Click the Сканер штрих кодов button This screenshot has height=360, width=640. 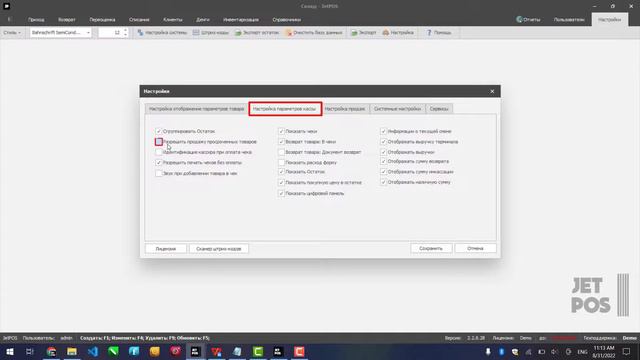point(219,249)
